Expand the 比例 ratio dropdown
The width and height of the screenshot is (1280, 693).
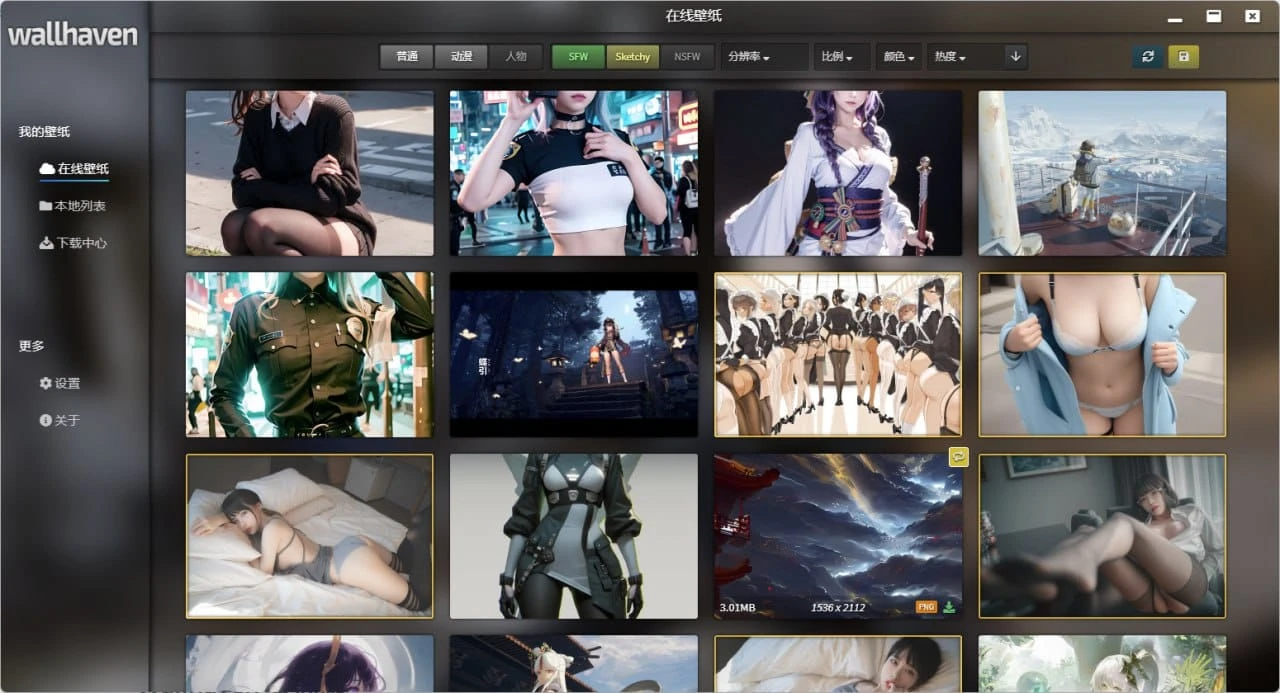click(837, 57)
